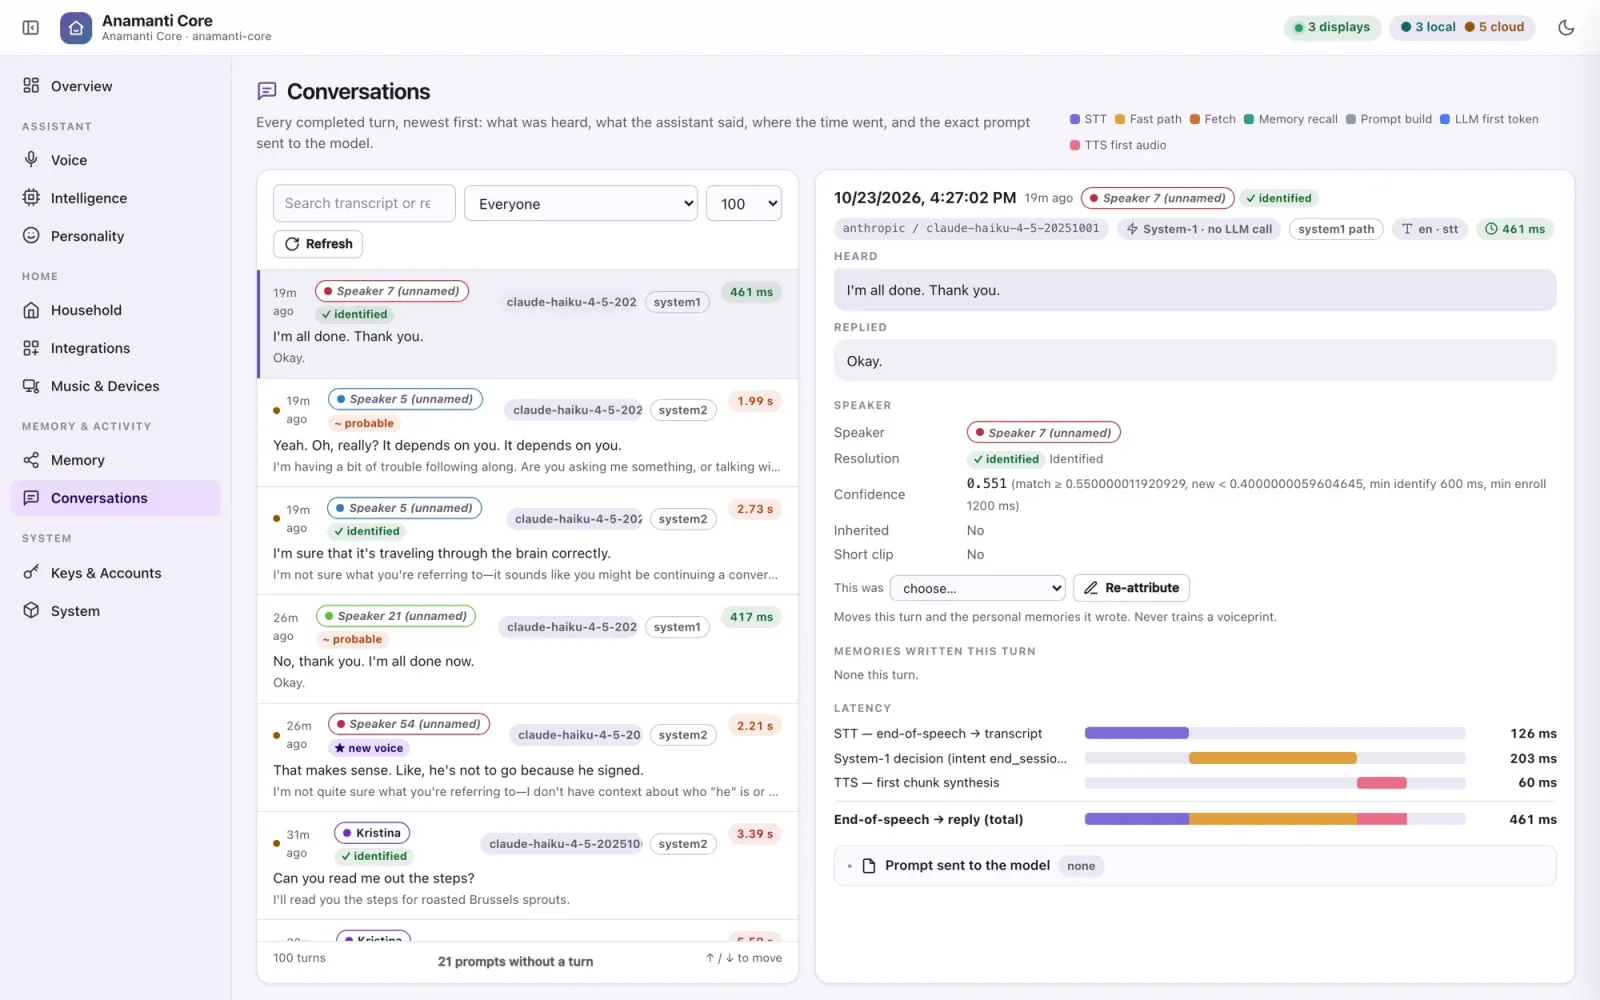Click the Speaker 54 (unnamed) badge
Image resolution: width=1600 pixels, height=1000 pixels.
[x=409, y=724]
